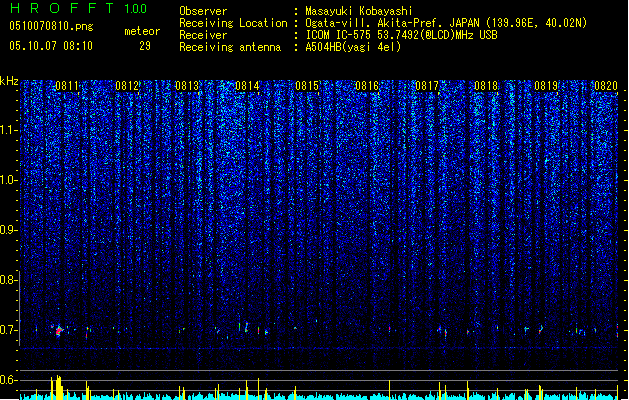Screen dimensions: 629x400
Task: Click the 0817 time marker
Action: [427, 86]
